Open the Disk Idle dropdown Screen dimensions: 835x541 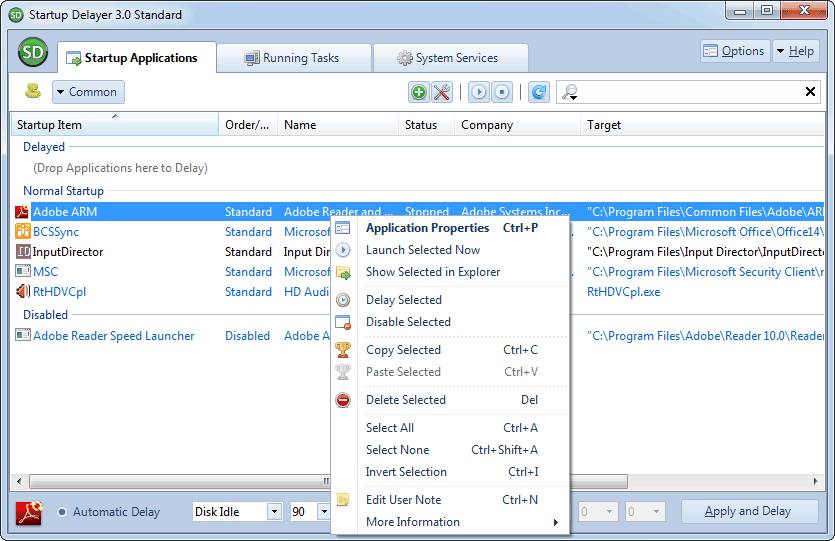pyautogui.click(x=274, y=512)
